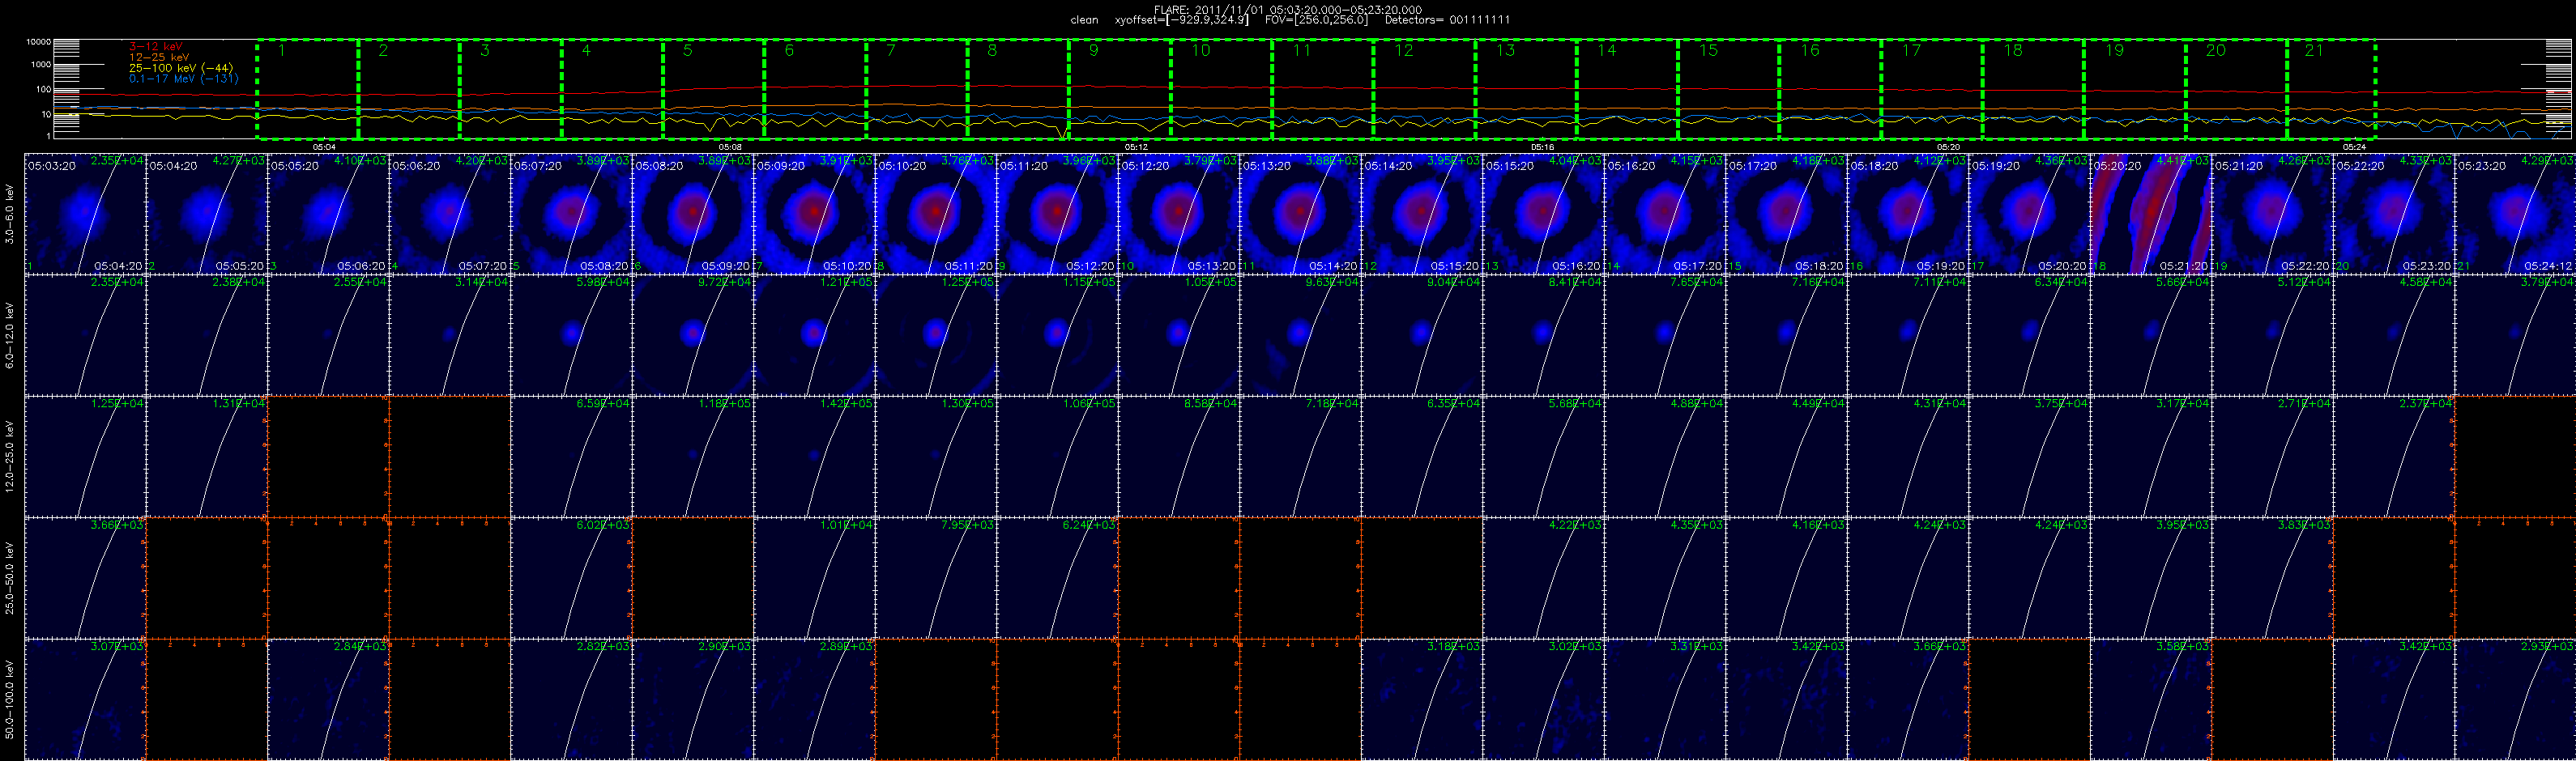The width and height of the screenshot is (2576, 761).
Task: Open the 3–6 keV image for interval 21
Action: tap(2515, 214)
